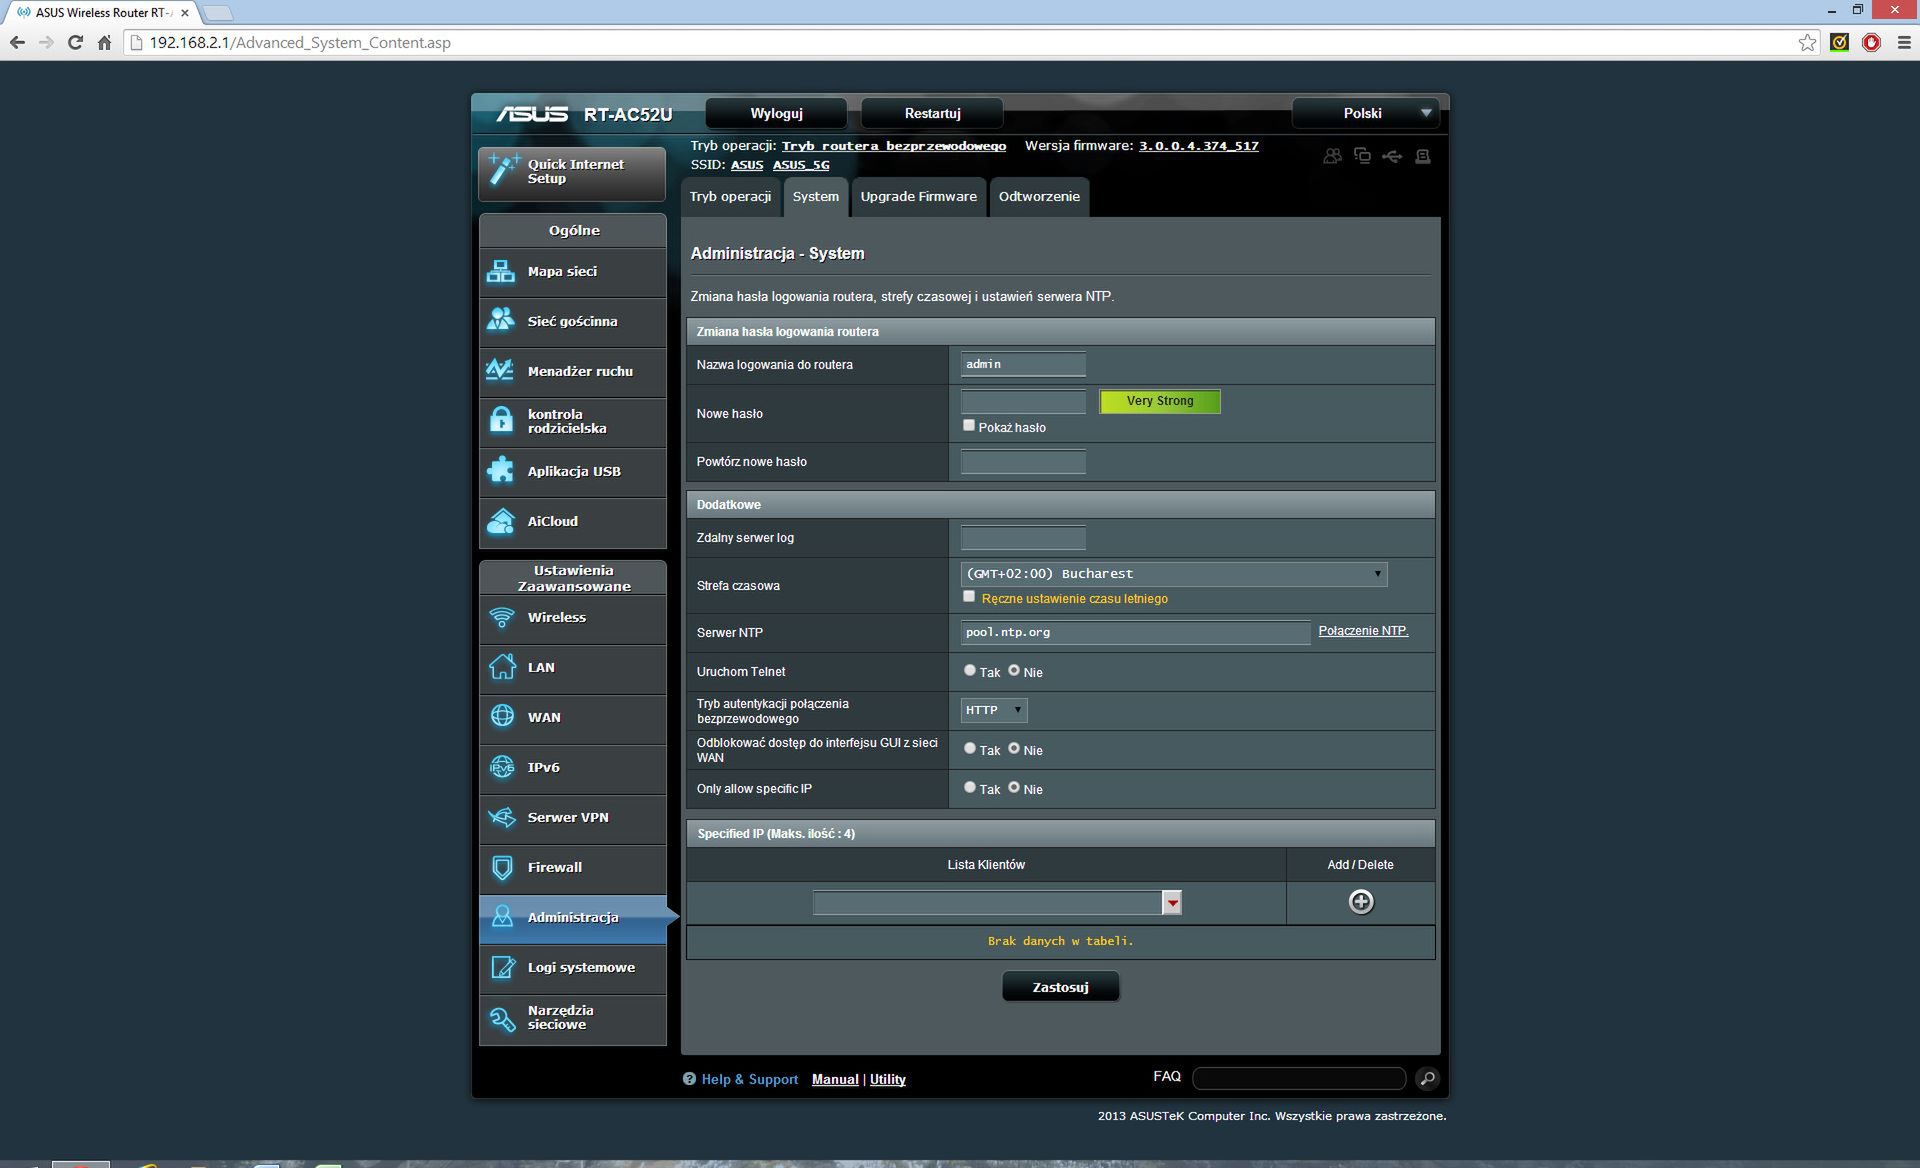Click the Restartuj button
This screenshot has width=1920, height=1168.
tap(932, 113)
